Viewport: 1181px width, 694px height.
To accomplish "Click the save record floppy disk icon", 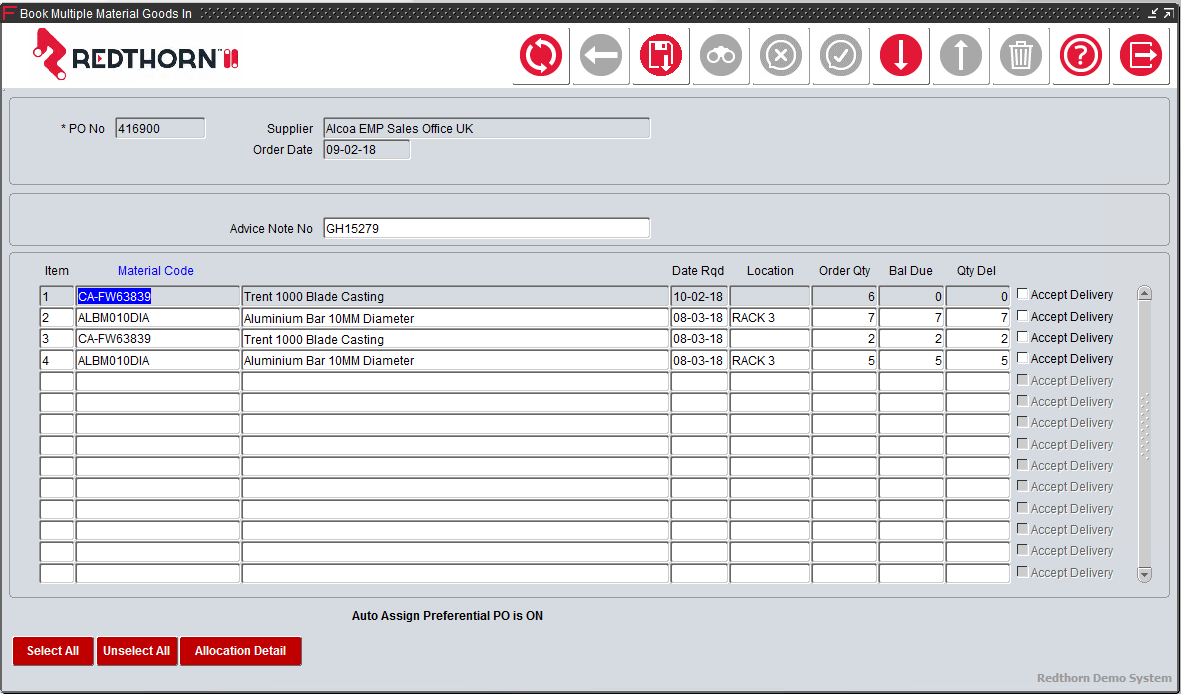I will pyautogui.click(x=660, y=55).
